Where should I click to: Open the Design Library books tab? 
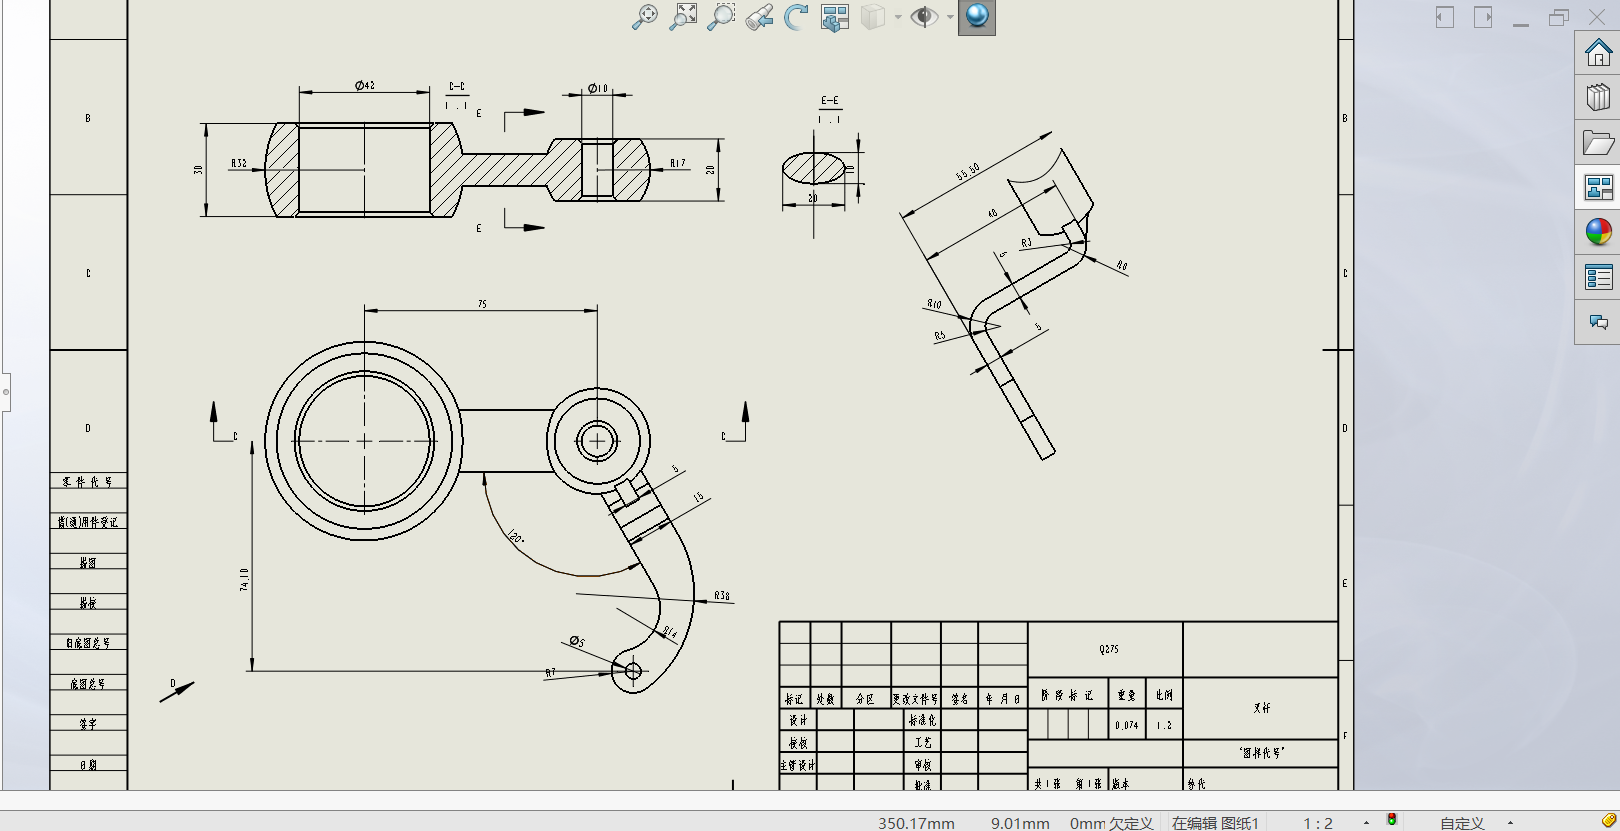click(1598, 97)
